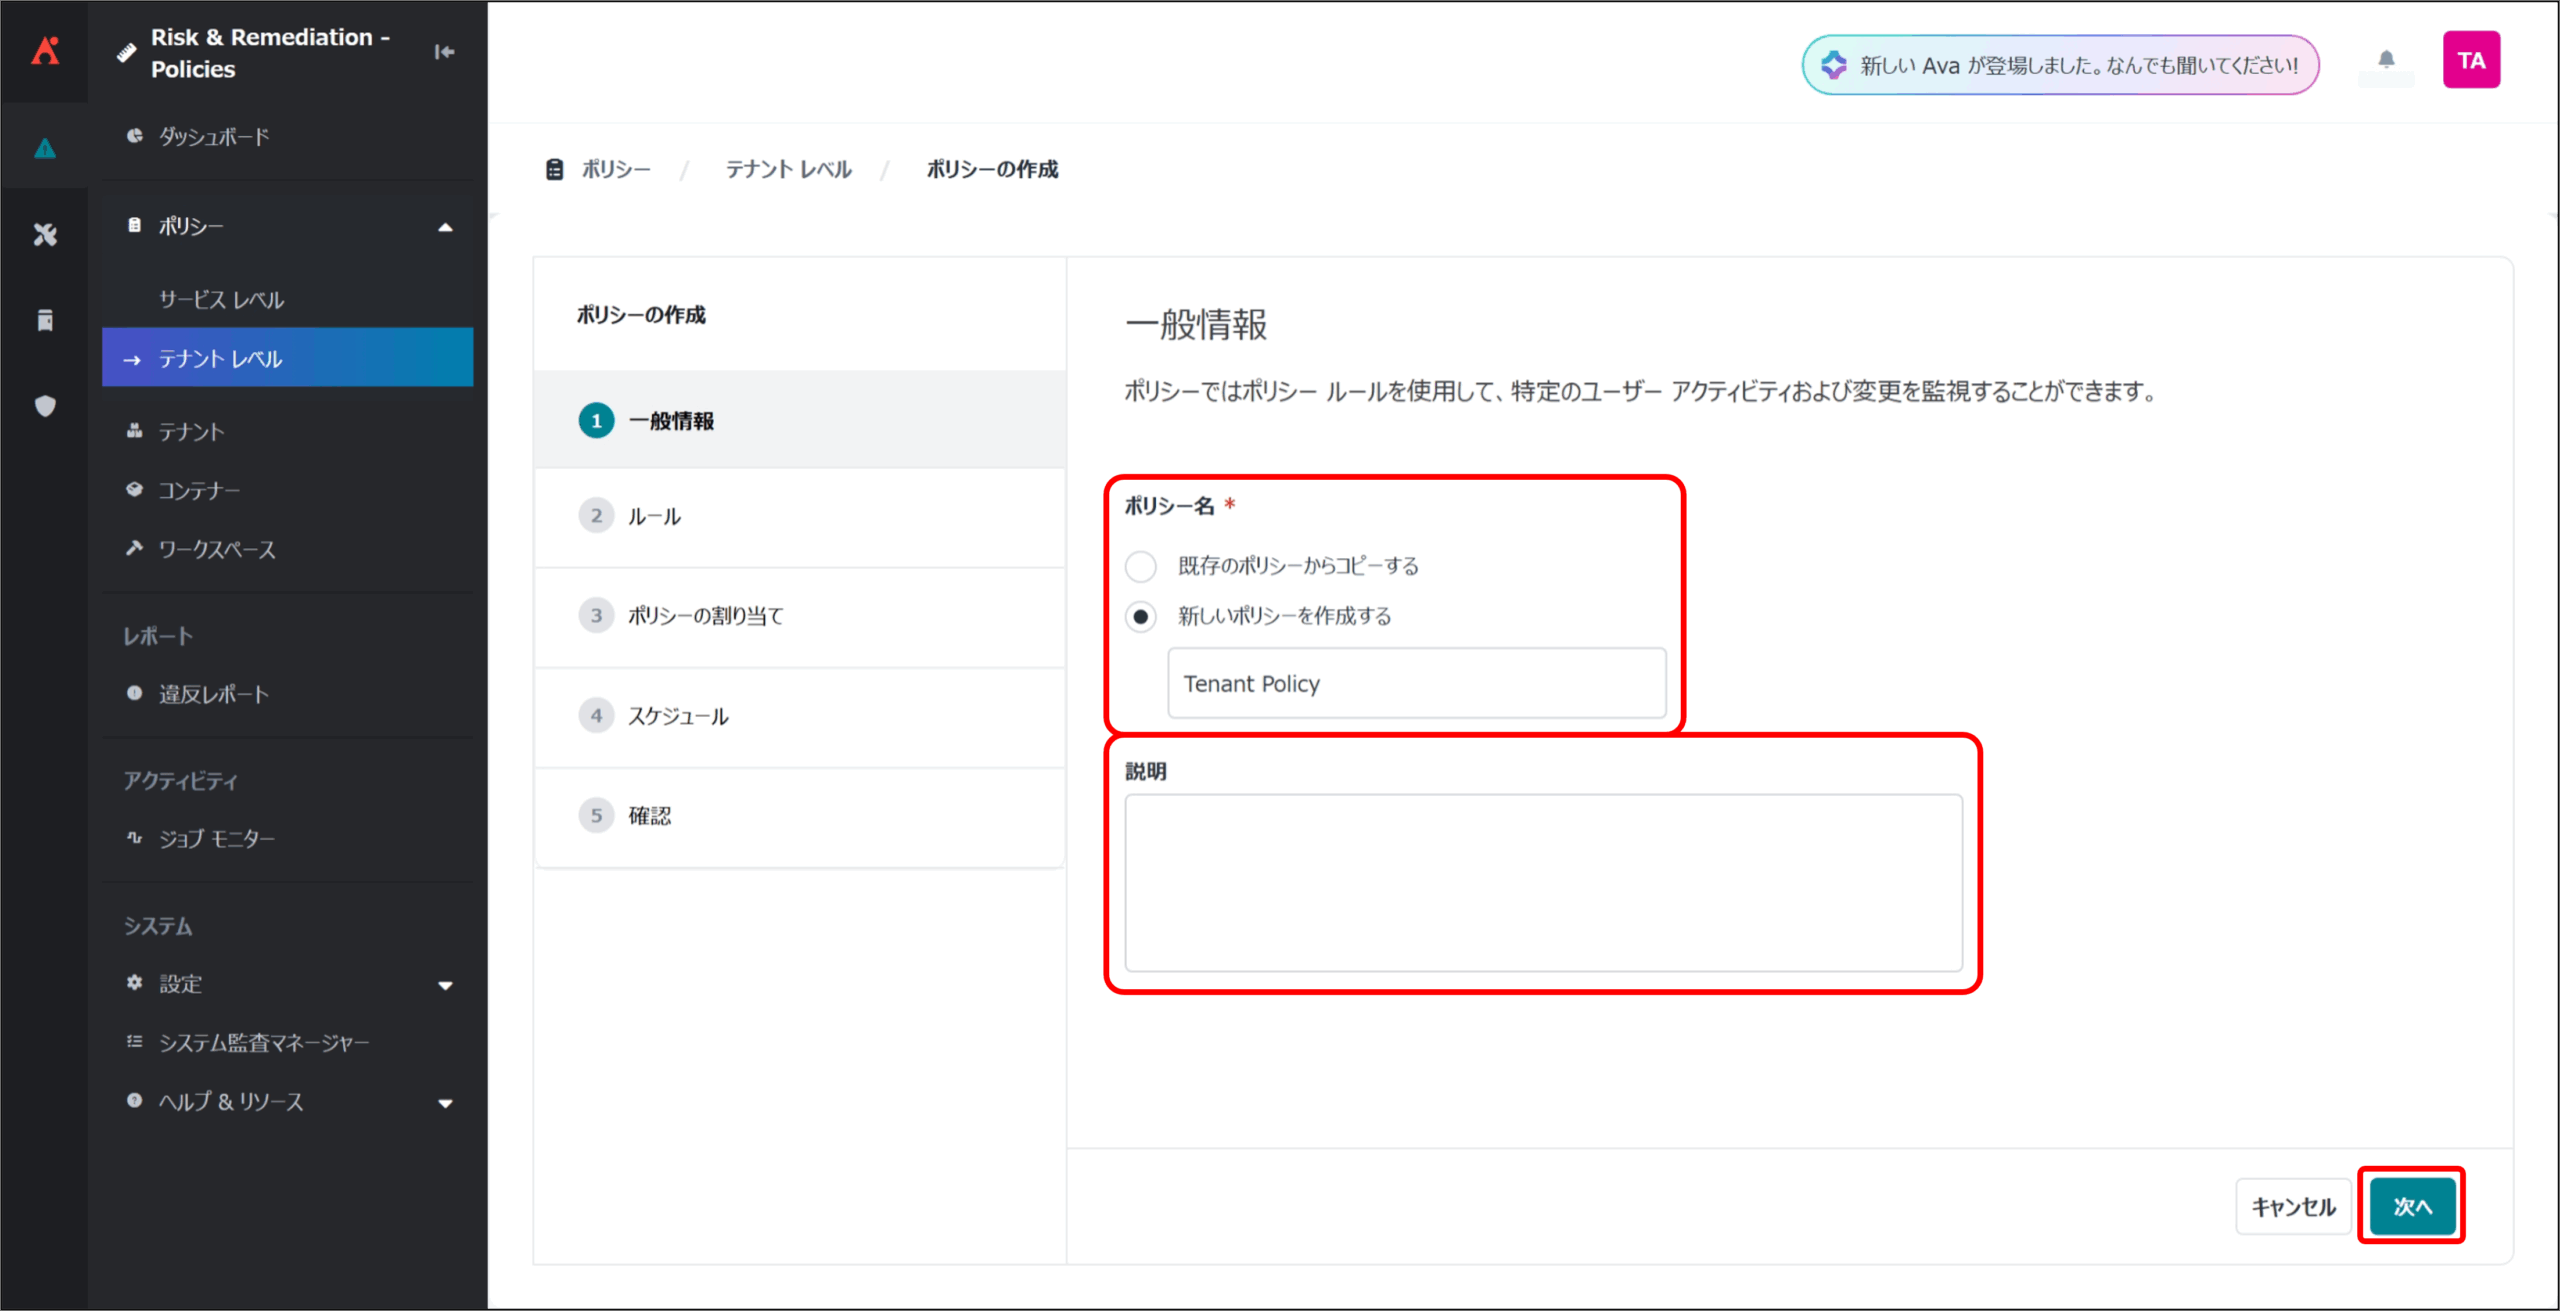Select the wrench tools icon in left rail

(x=45, y=235)
